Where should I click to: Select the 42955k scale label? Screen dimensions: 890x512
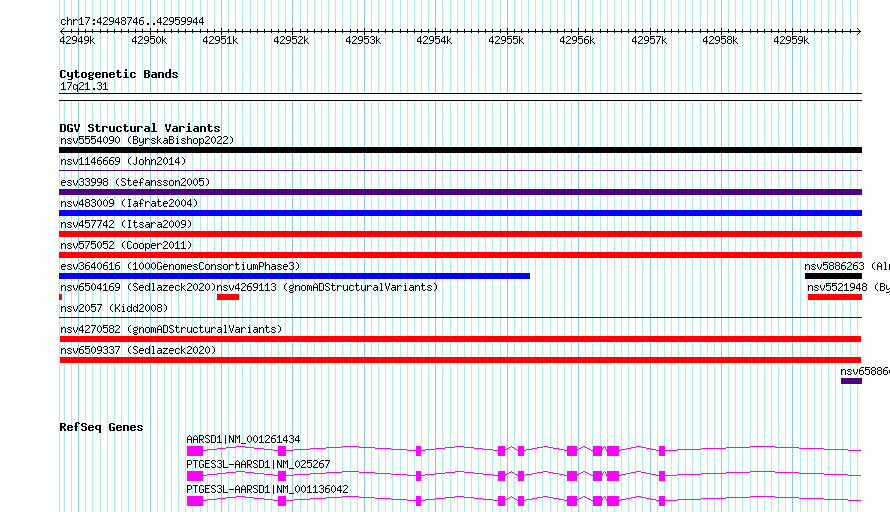506,40
